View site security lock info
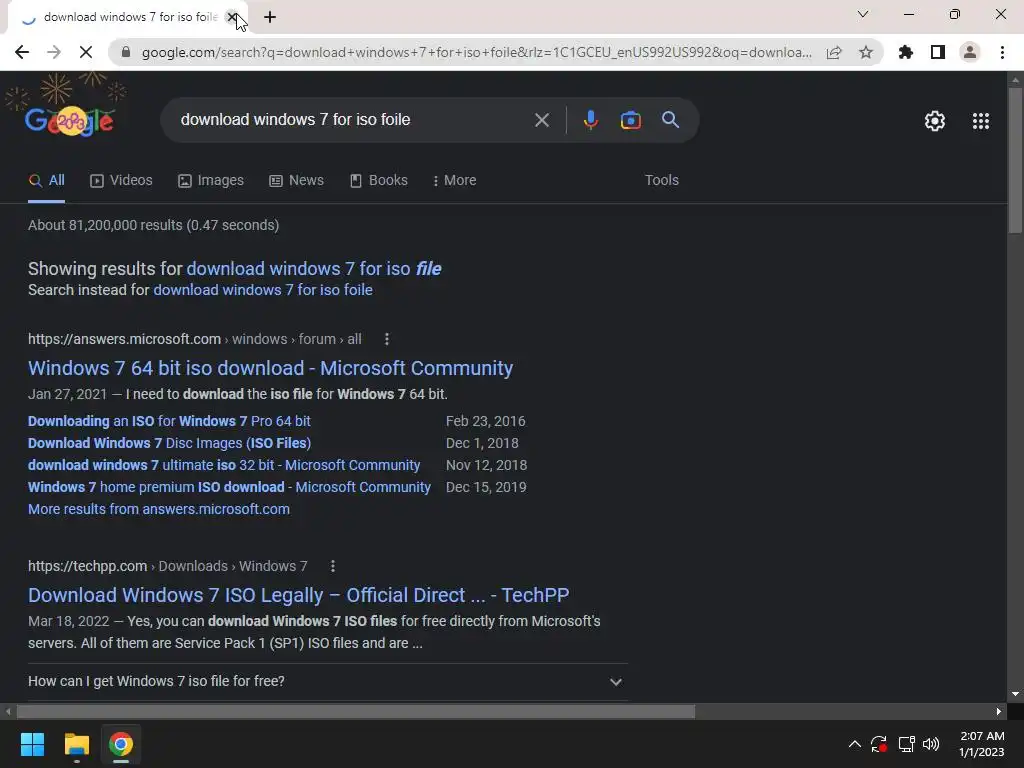The height and width of the screenshot is (768, 1024). tap(126, 52)
